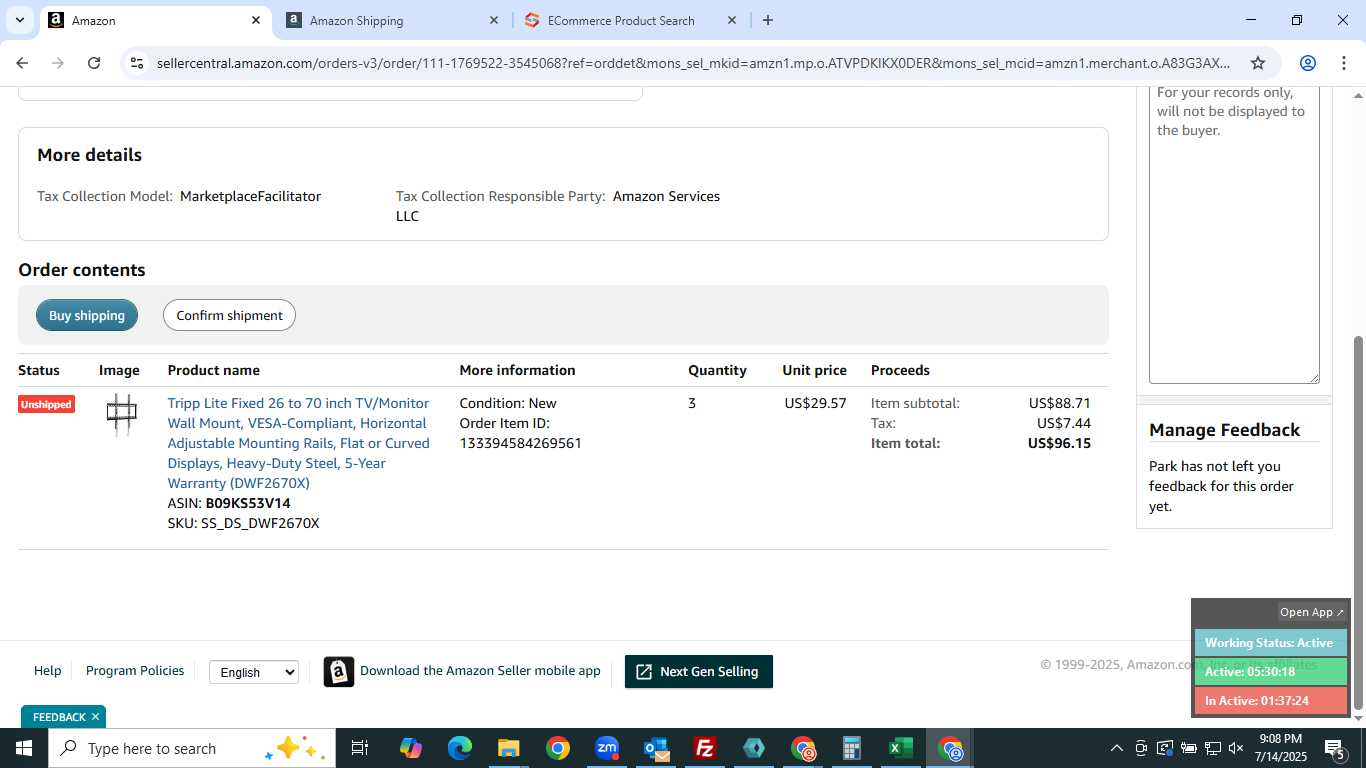Viewport: 1366px width, 768px height.
Task: Close the FEEDBACK tab with its X
Action: [x=96, y=717]
